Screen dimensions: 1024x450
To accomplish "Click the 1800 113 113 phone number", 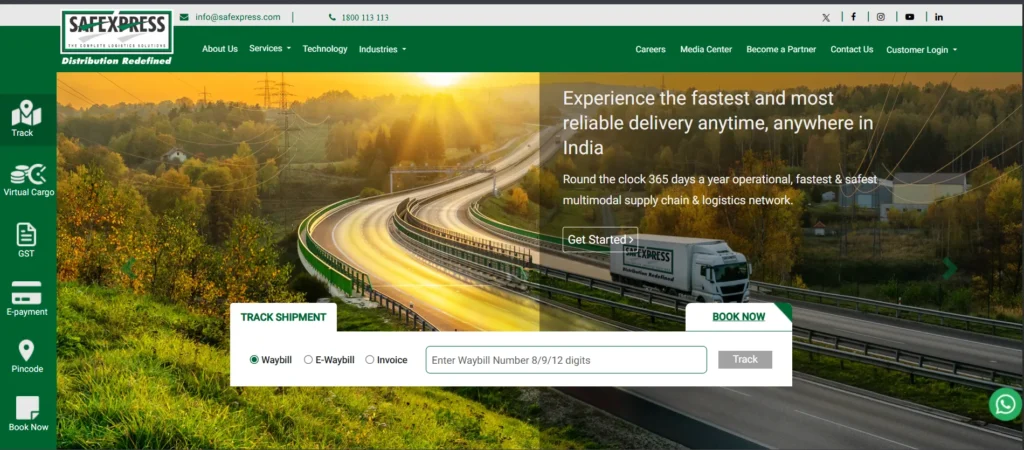I will click(365, 18).
